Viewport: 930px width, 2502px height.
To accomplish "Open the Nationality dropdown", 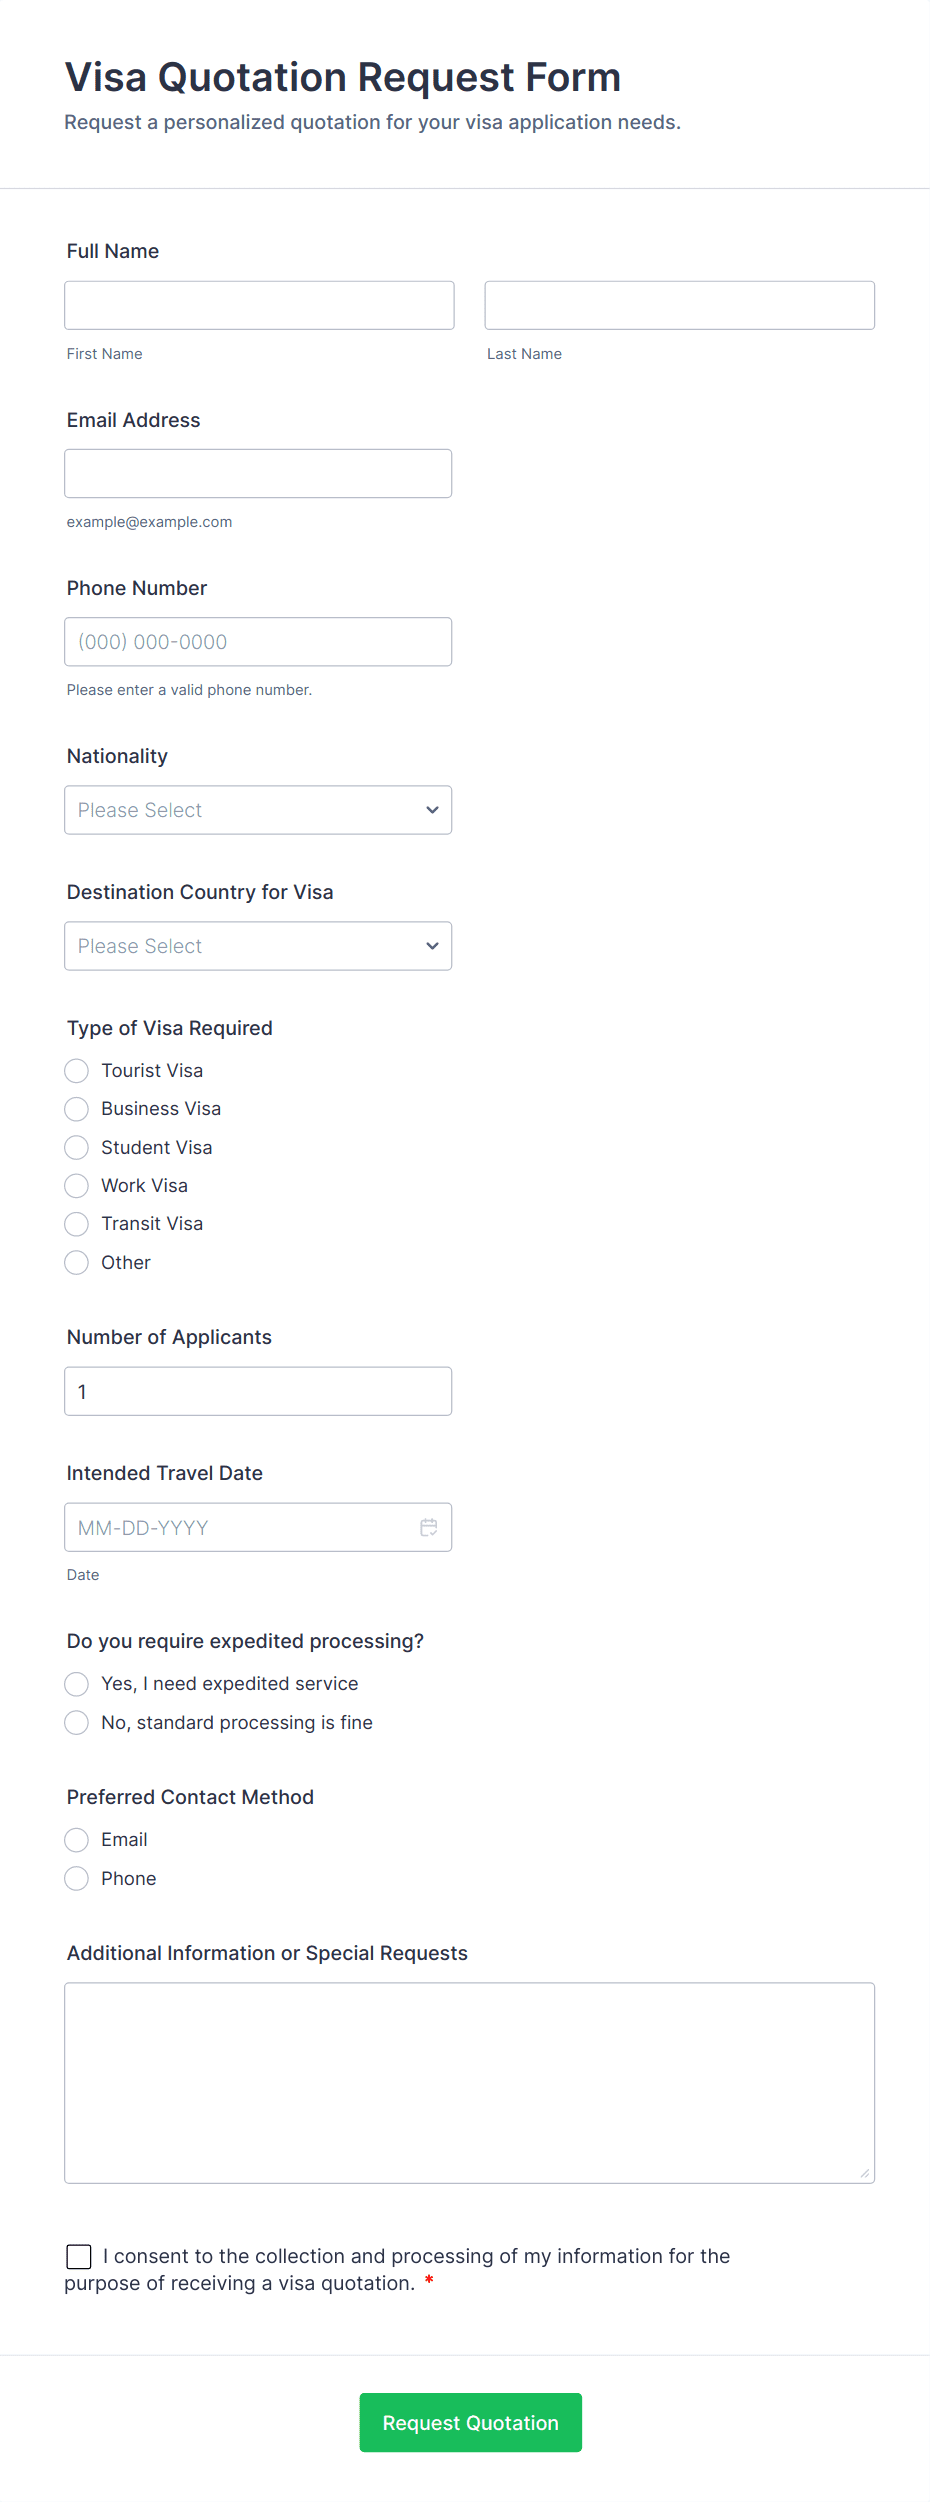I will pos(258,810).
